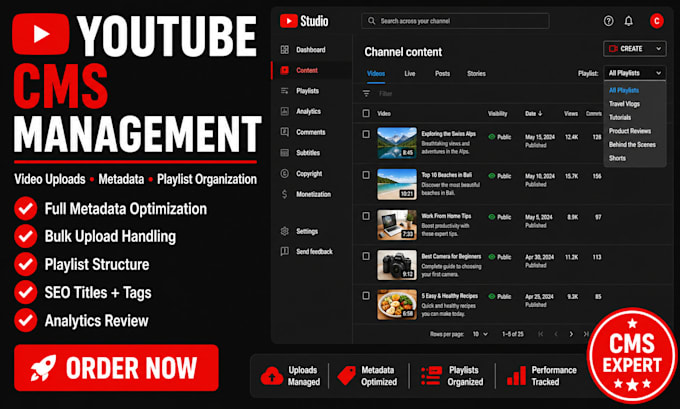Screen dimensions: 680x409
Task: Click the filter icon above the video list
Action: tap(366, 94)
